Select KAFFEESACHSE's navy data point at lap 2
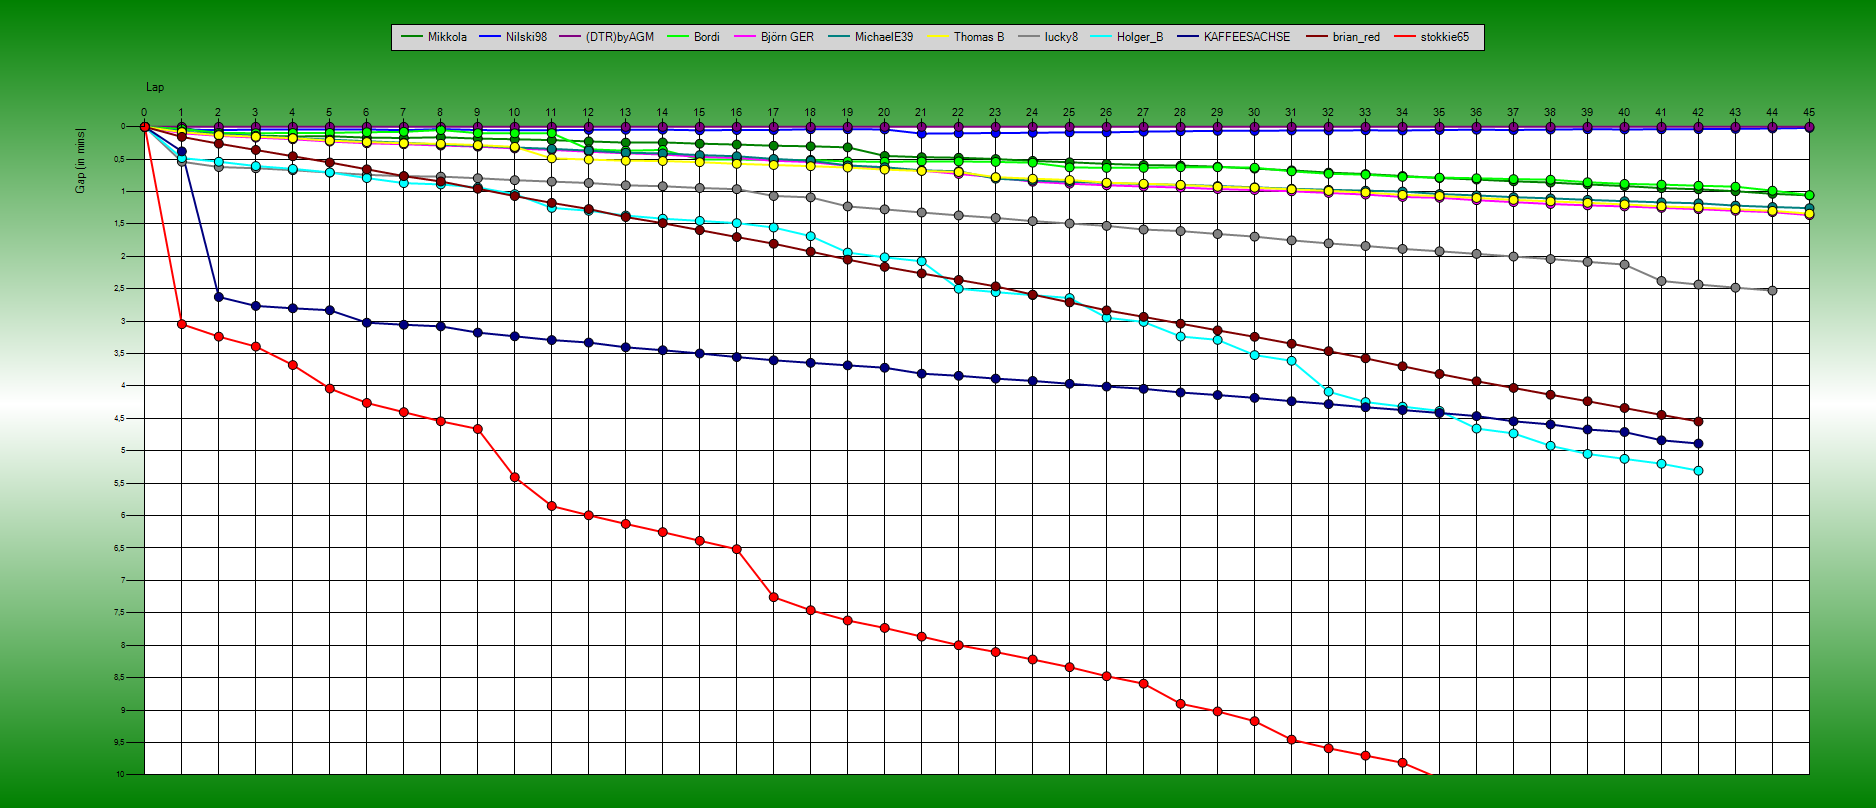Image resolution: width=1876 pixels, height=808 pixels. point(218,297)
